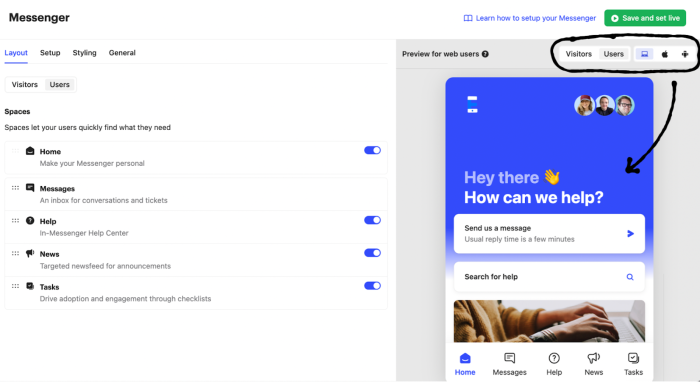Toggle the News space switch

[x=372, y=253]
